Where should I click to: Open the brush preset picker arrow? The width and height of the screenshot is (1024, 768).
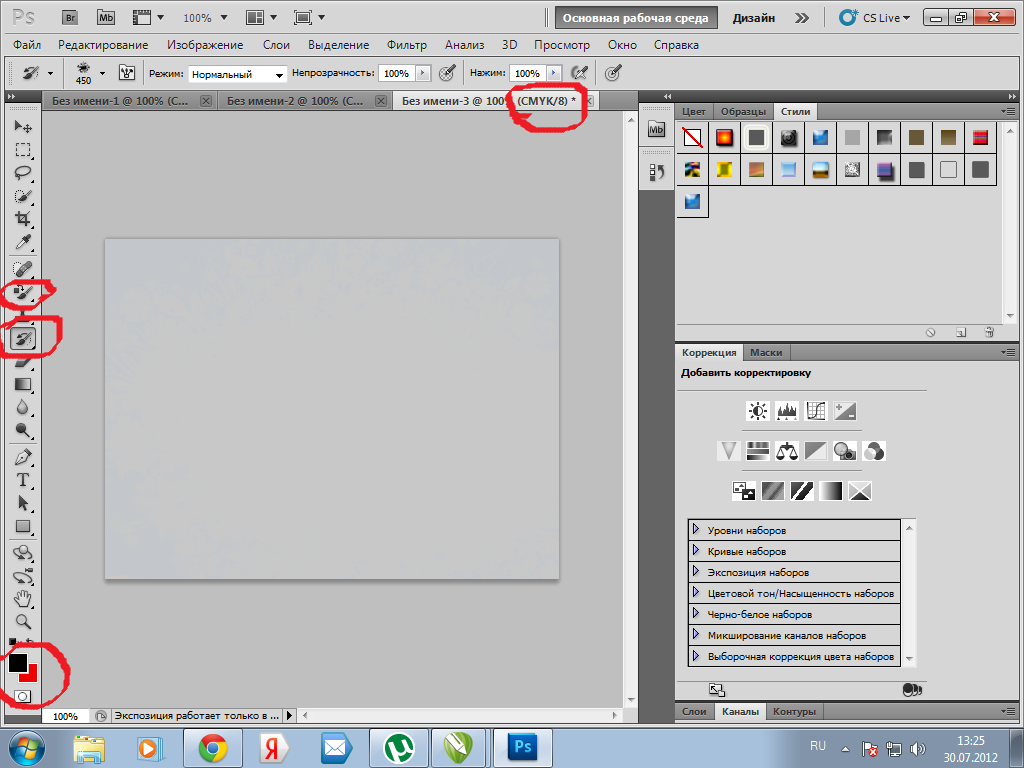(x=102, y=73)
